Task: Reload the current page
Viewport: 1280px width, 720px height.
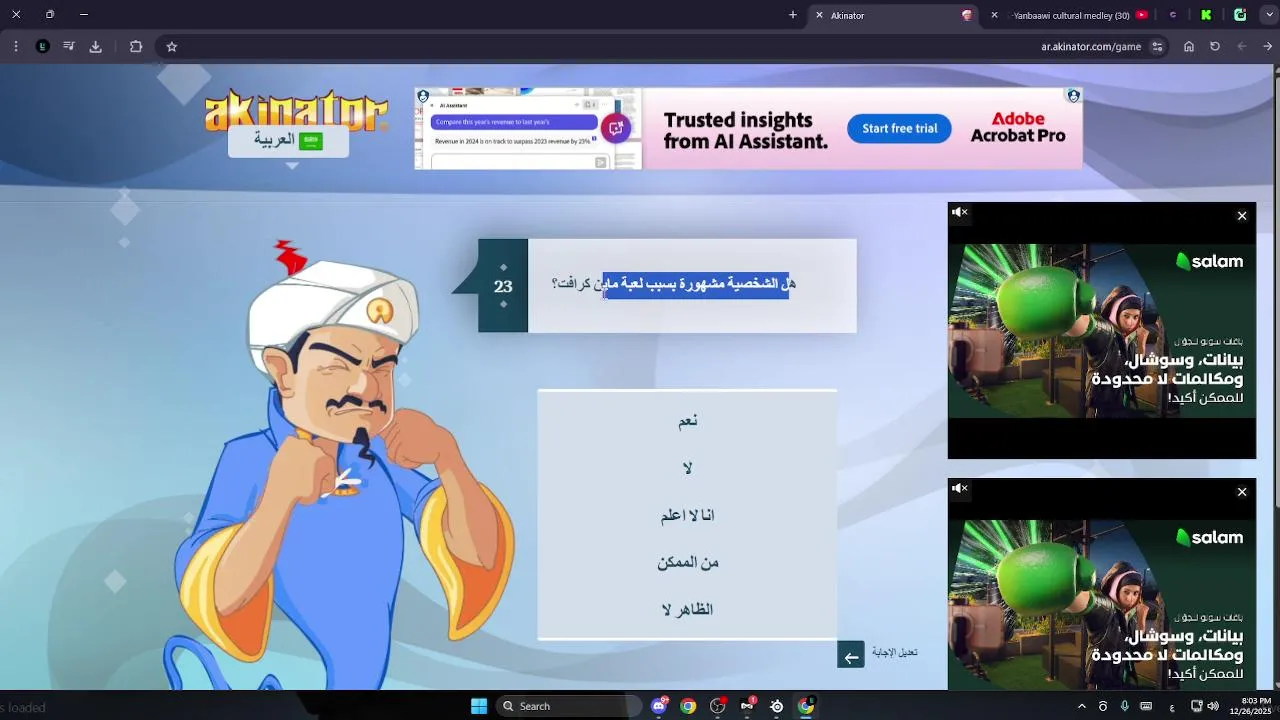Action: (x=1215, y=46)
